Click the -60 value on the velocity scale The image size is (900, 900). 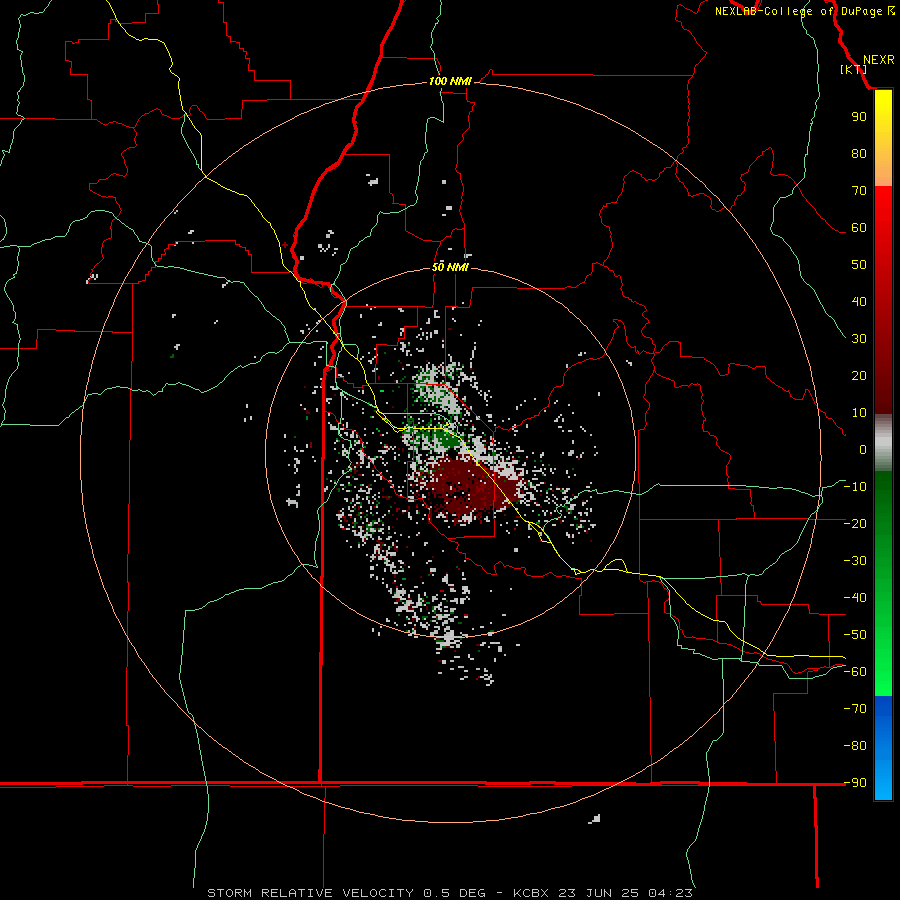tap(855, 672)
